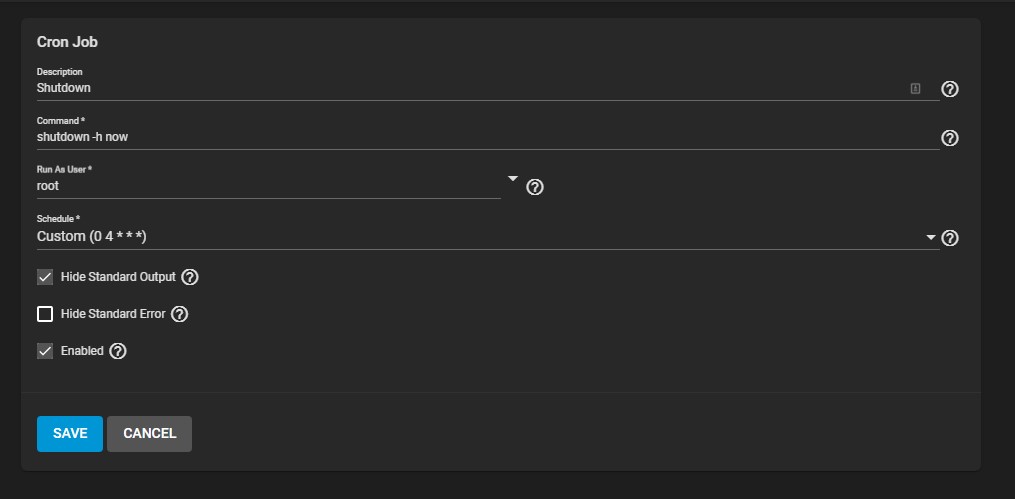This screenshot has width=1015, height=499.
Task: Cancel editing the cron job
Action: [x=150, y=434]
